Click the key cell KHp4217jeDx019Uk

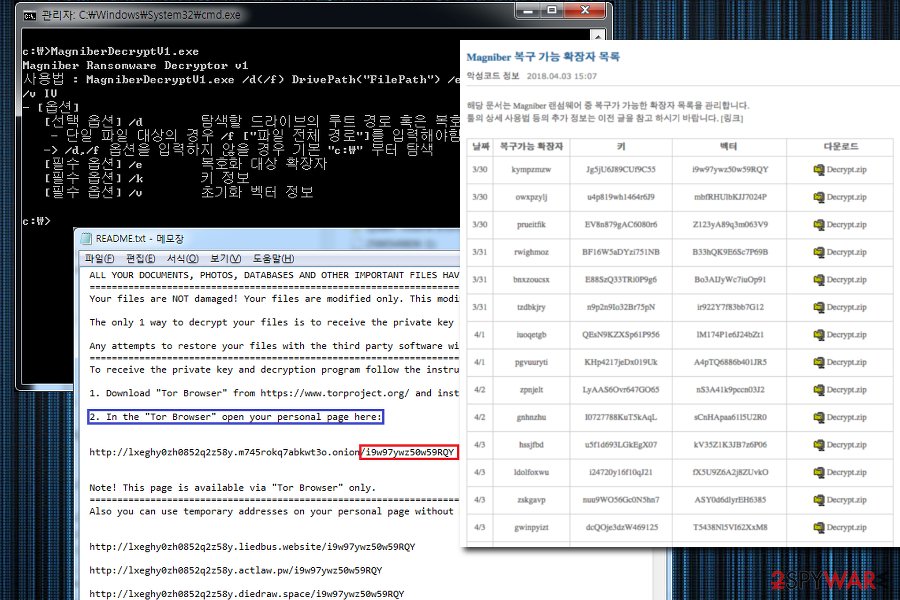pyautogui.click(x=620, y=362)
